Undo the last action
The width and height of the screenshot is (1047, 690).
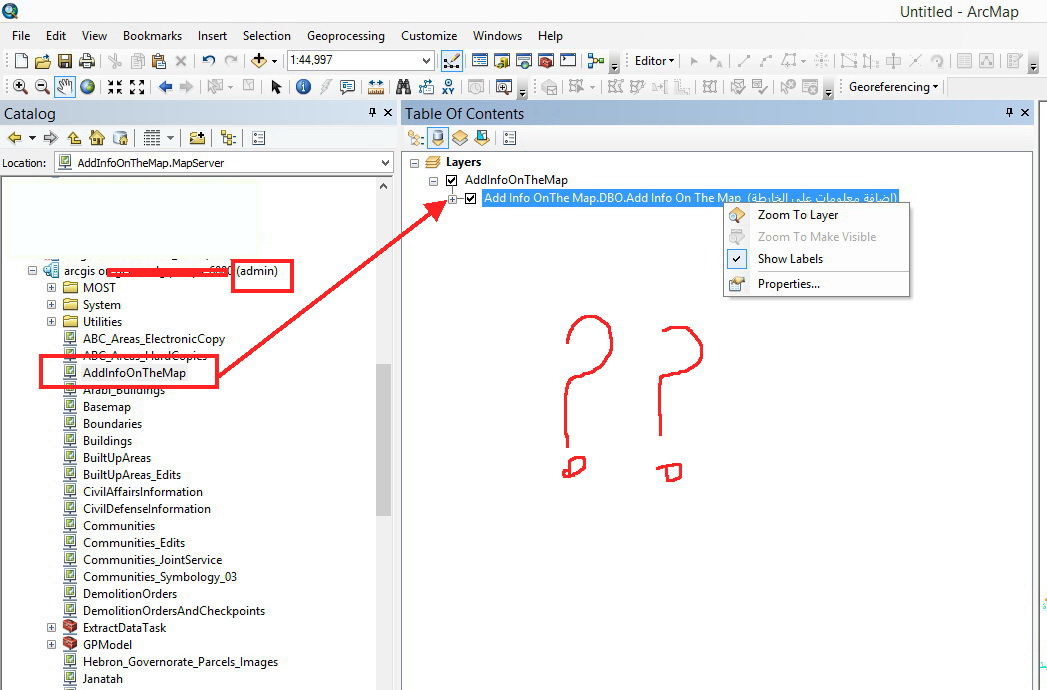pyautogui.click(x=208, y=61)
